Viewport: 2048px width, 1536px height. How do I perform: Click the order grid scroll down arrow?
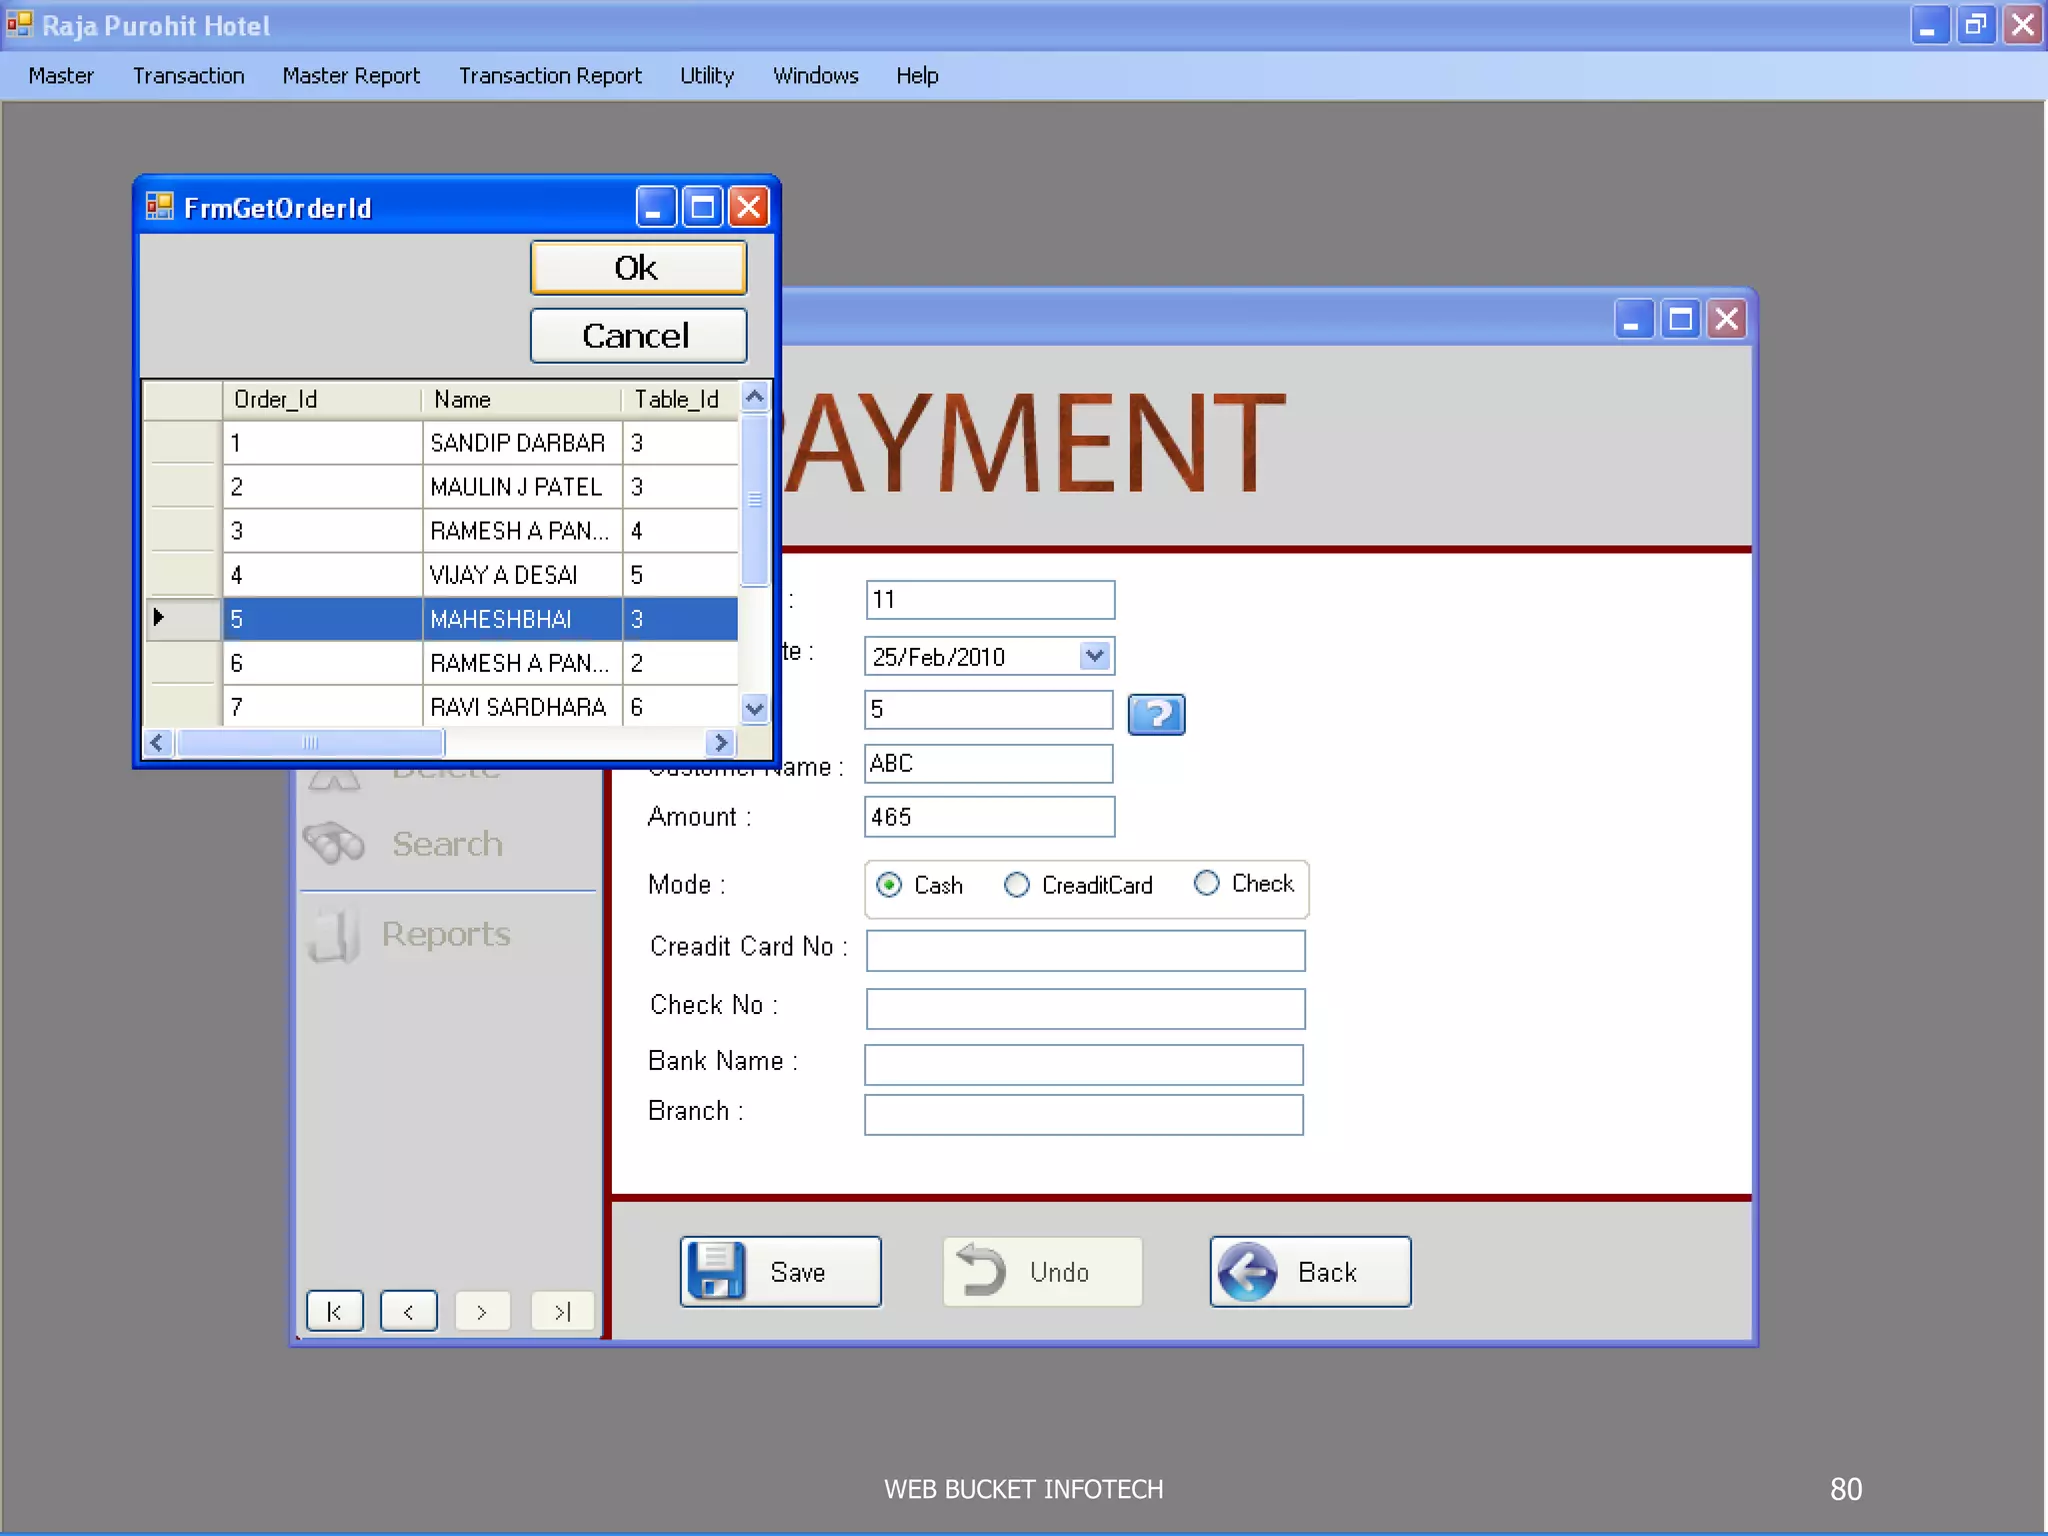pyautogui.click(x=755, y=709)
